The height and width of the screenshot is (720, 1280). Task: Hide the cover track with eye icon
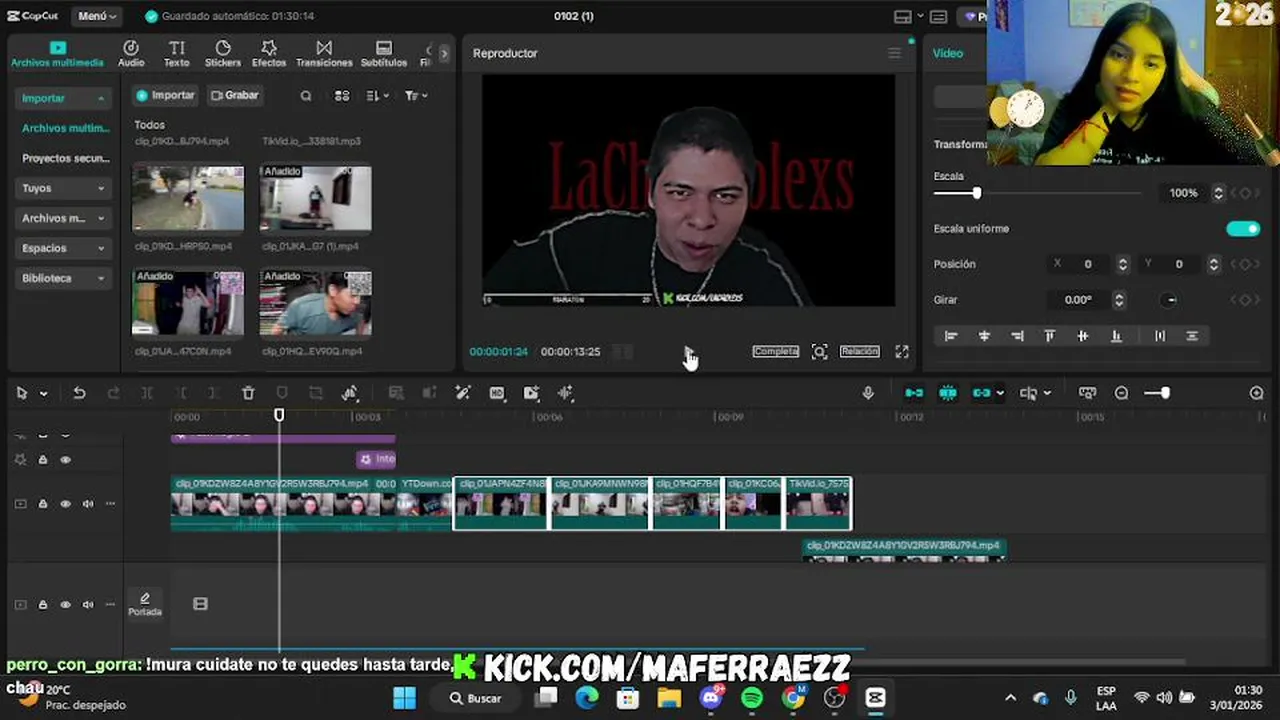tap(65, 605)
